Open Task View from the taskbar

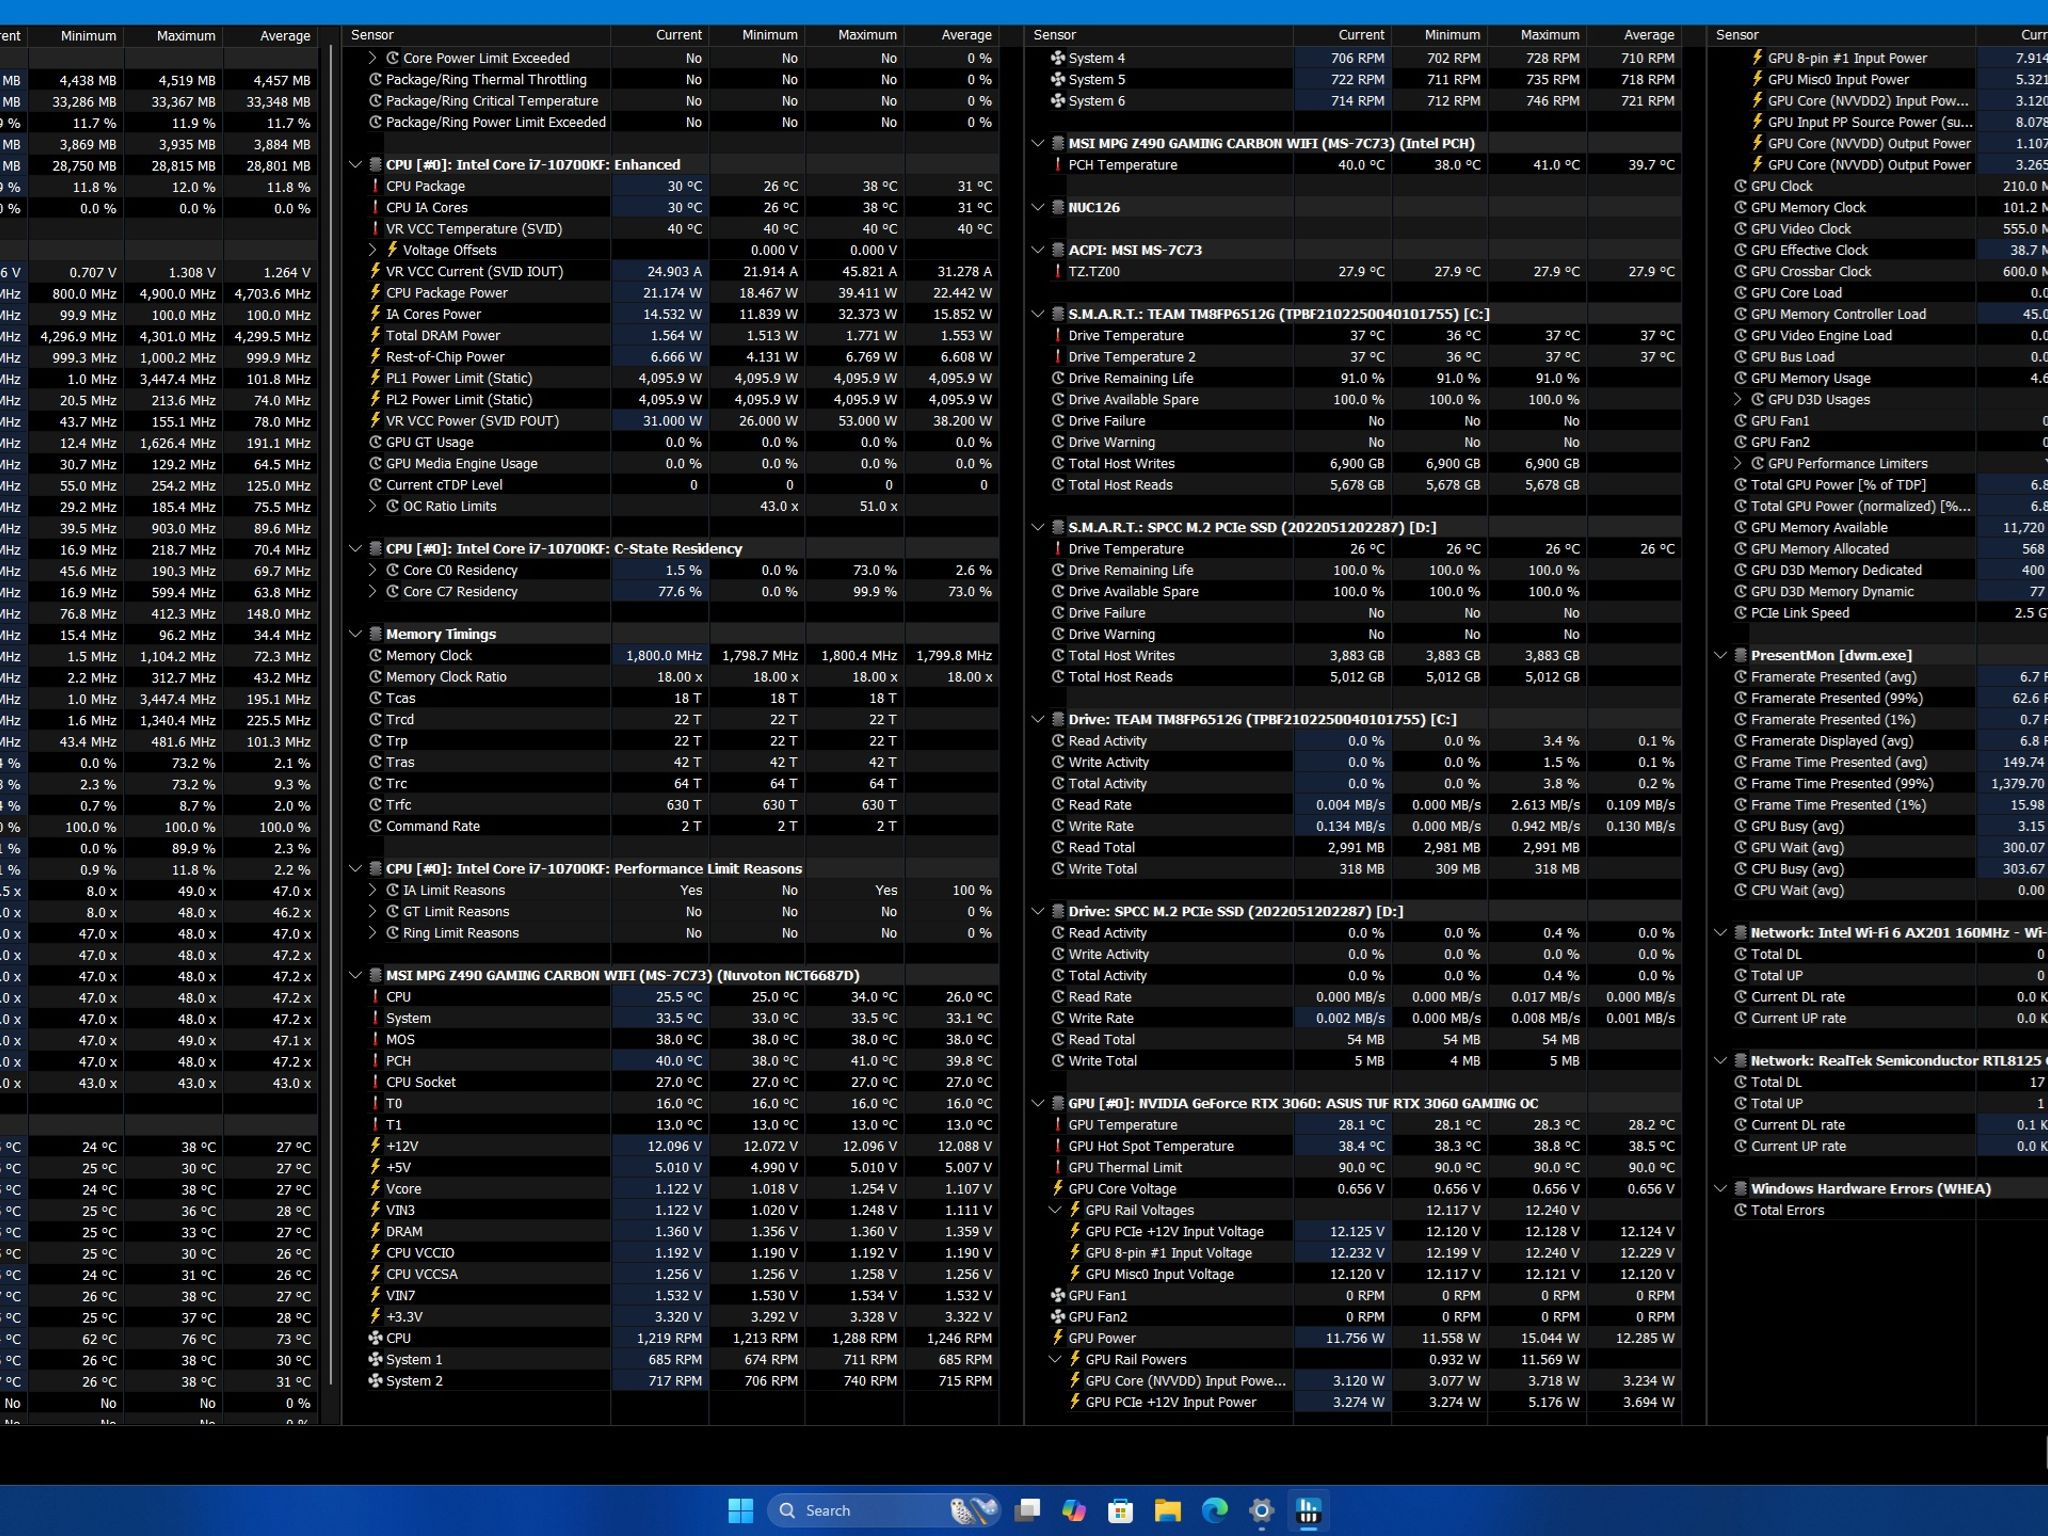(1027, 1510)
